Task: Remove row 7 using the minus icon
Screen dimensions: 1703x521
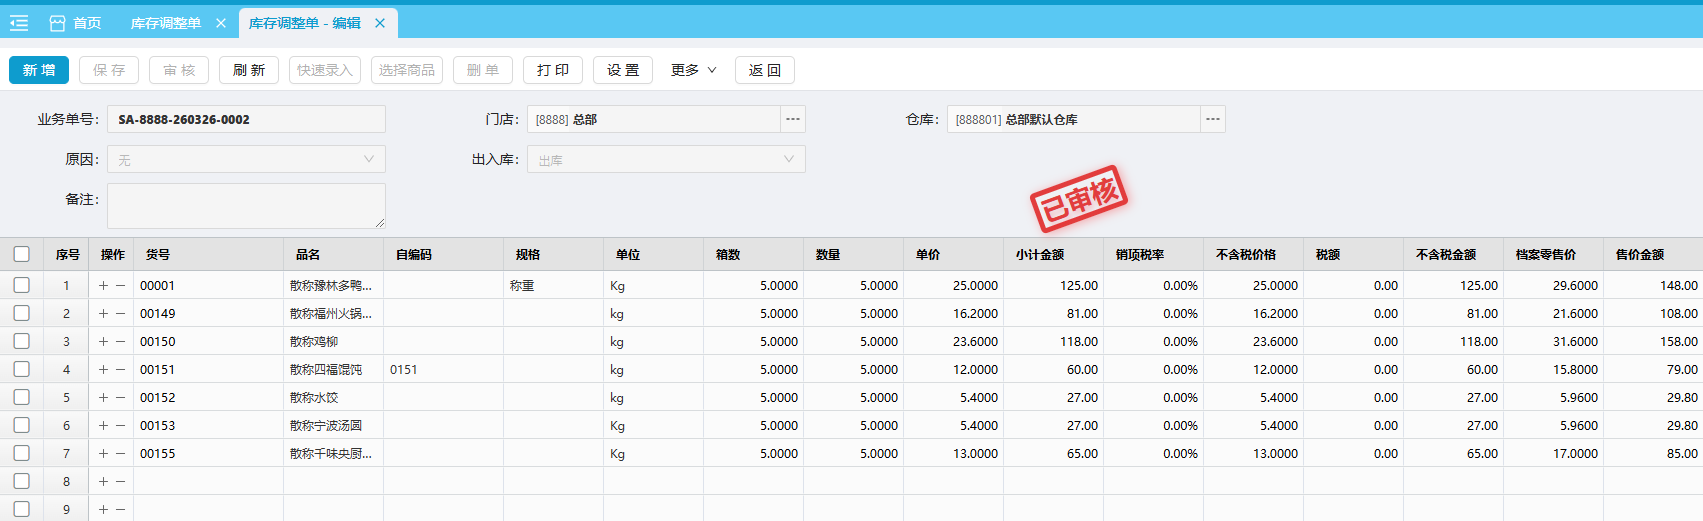Action: (x=121, y=454)
